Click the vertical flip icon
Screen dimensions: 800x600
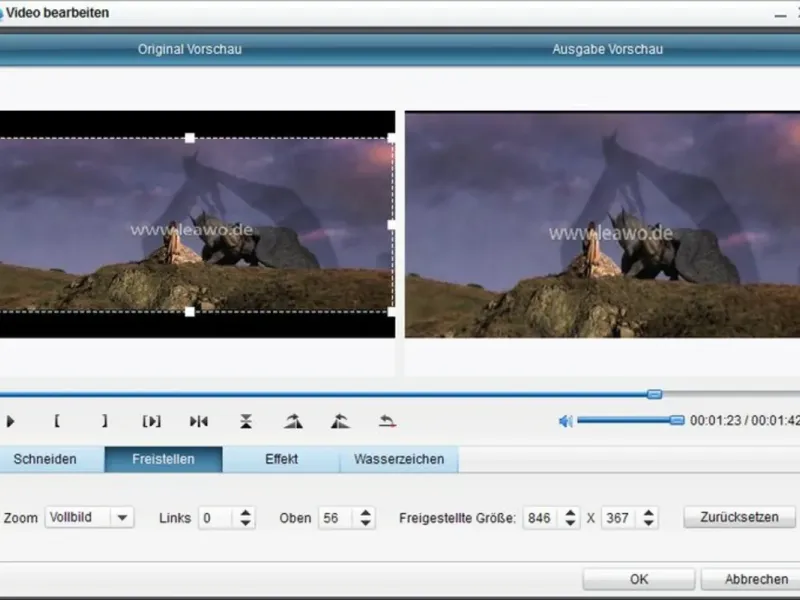pos(246,421)
